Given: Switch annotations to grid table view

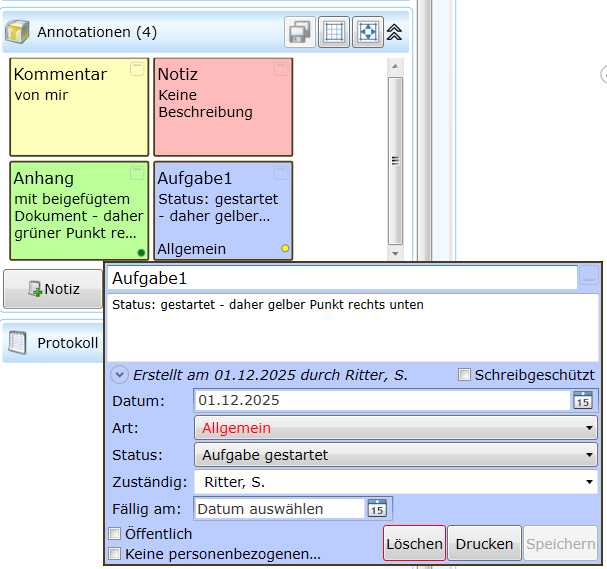Looking at the screenshot, I should point(334,32).
